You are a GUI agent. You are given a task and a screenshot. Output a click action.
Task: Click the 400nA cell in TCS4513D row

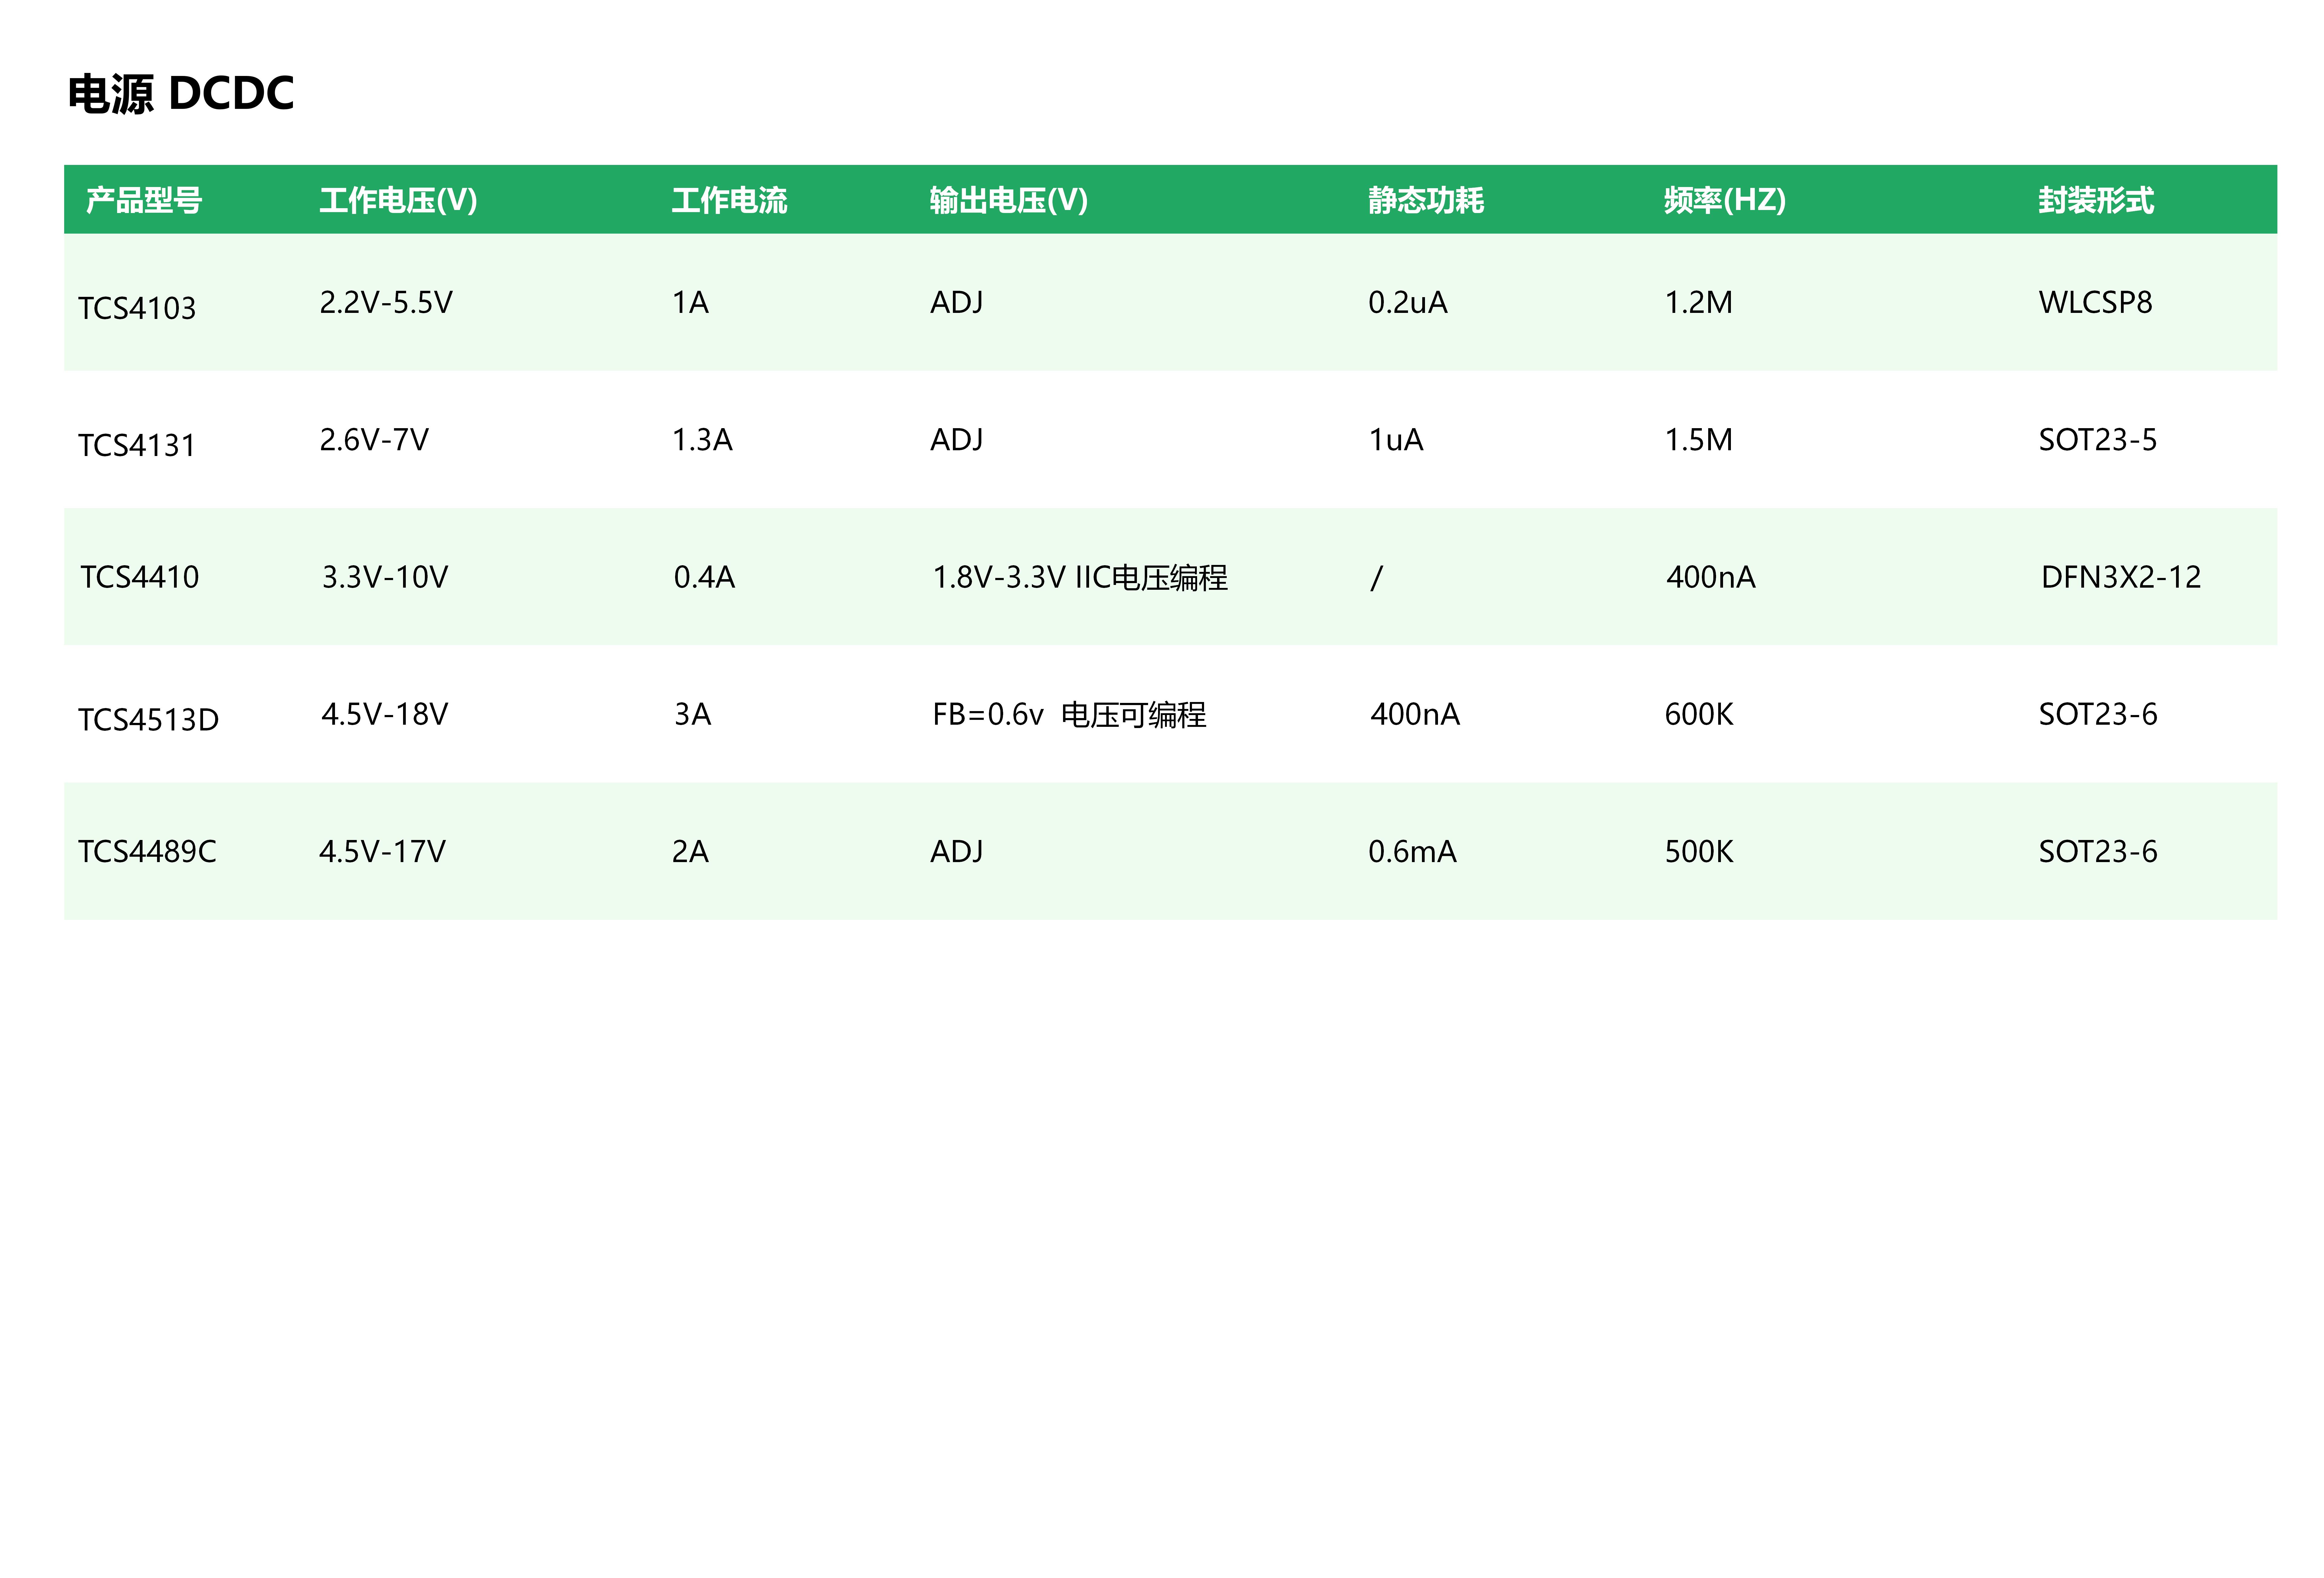[1415, 714]
